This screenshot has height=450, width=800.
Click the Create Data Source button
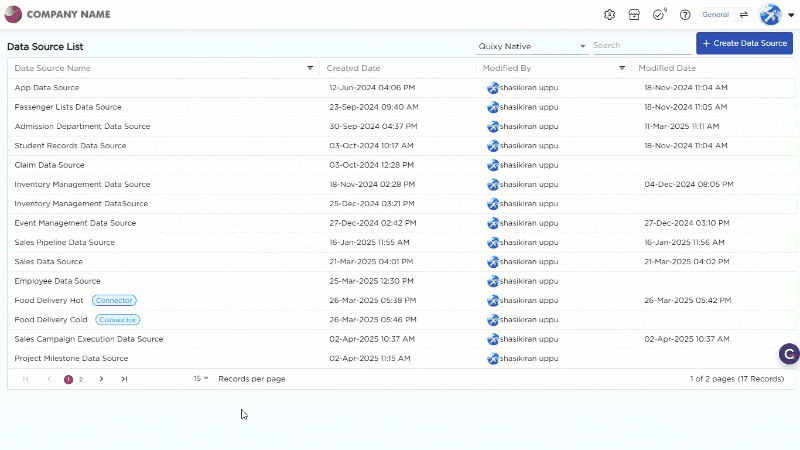click(744, 43)
